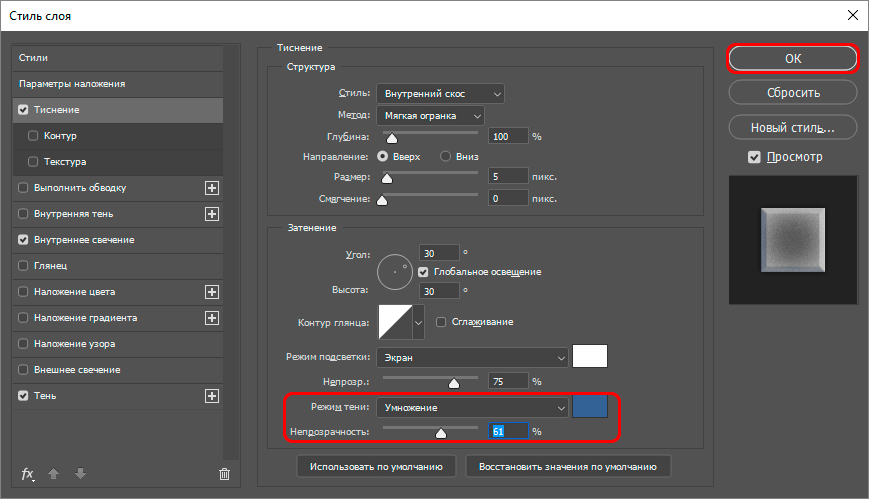Image resolution: width=869 pixels, height=499 pixels.
Task: Add another stroke effect using plus icon
Action: click(x=212, y=188)
